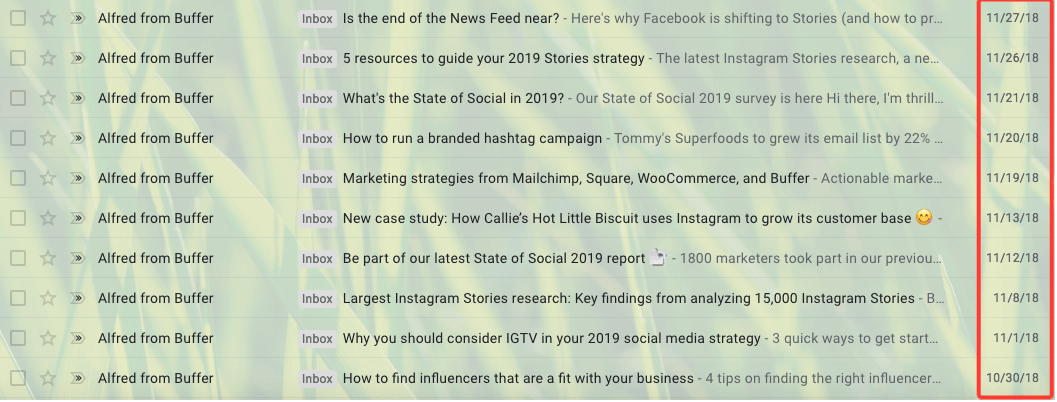
Task: Open the 'What's the State of Social in 2019?' email
Action: click(x=453, y=98)
